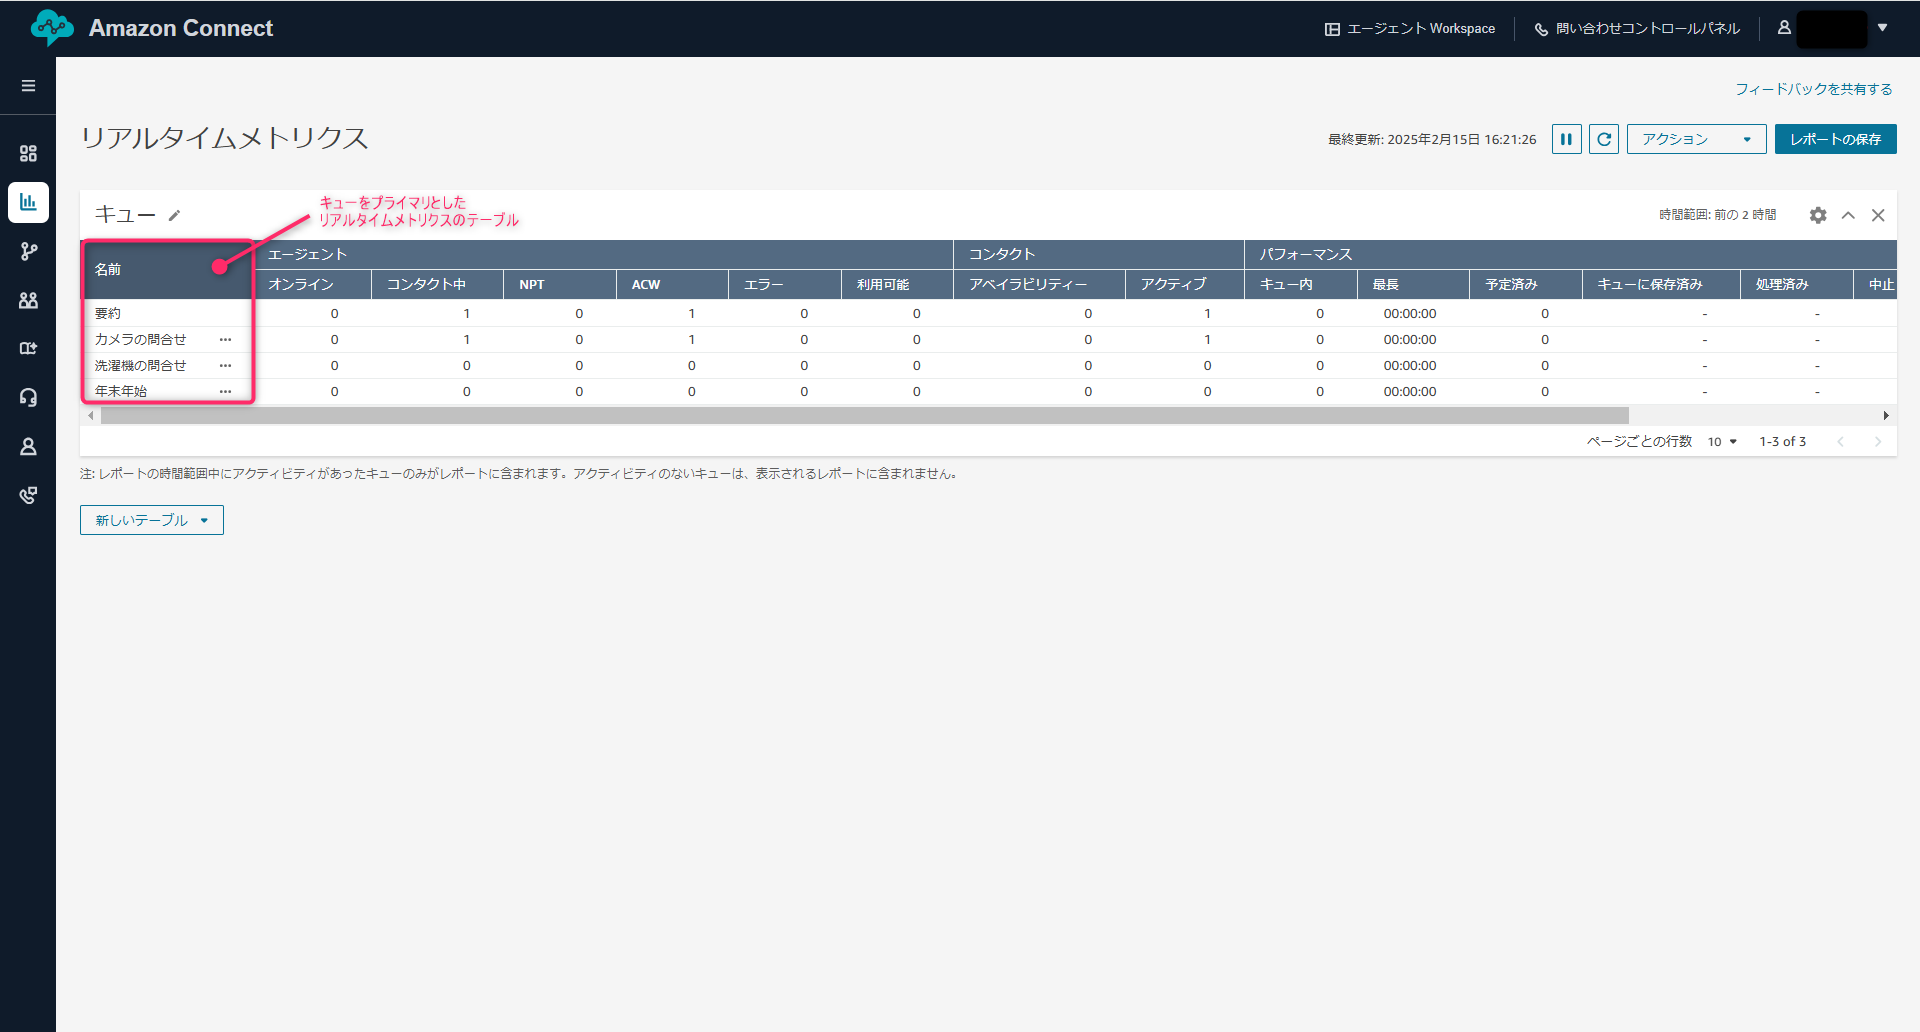Refresh the real-time metrics data
Viewport: 1920px width, 1032px height.
pyautogui.click(x=1604, y=139)
